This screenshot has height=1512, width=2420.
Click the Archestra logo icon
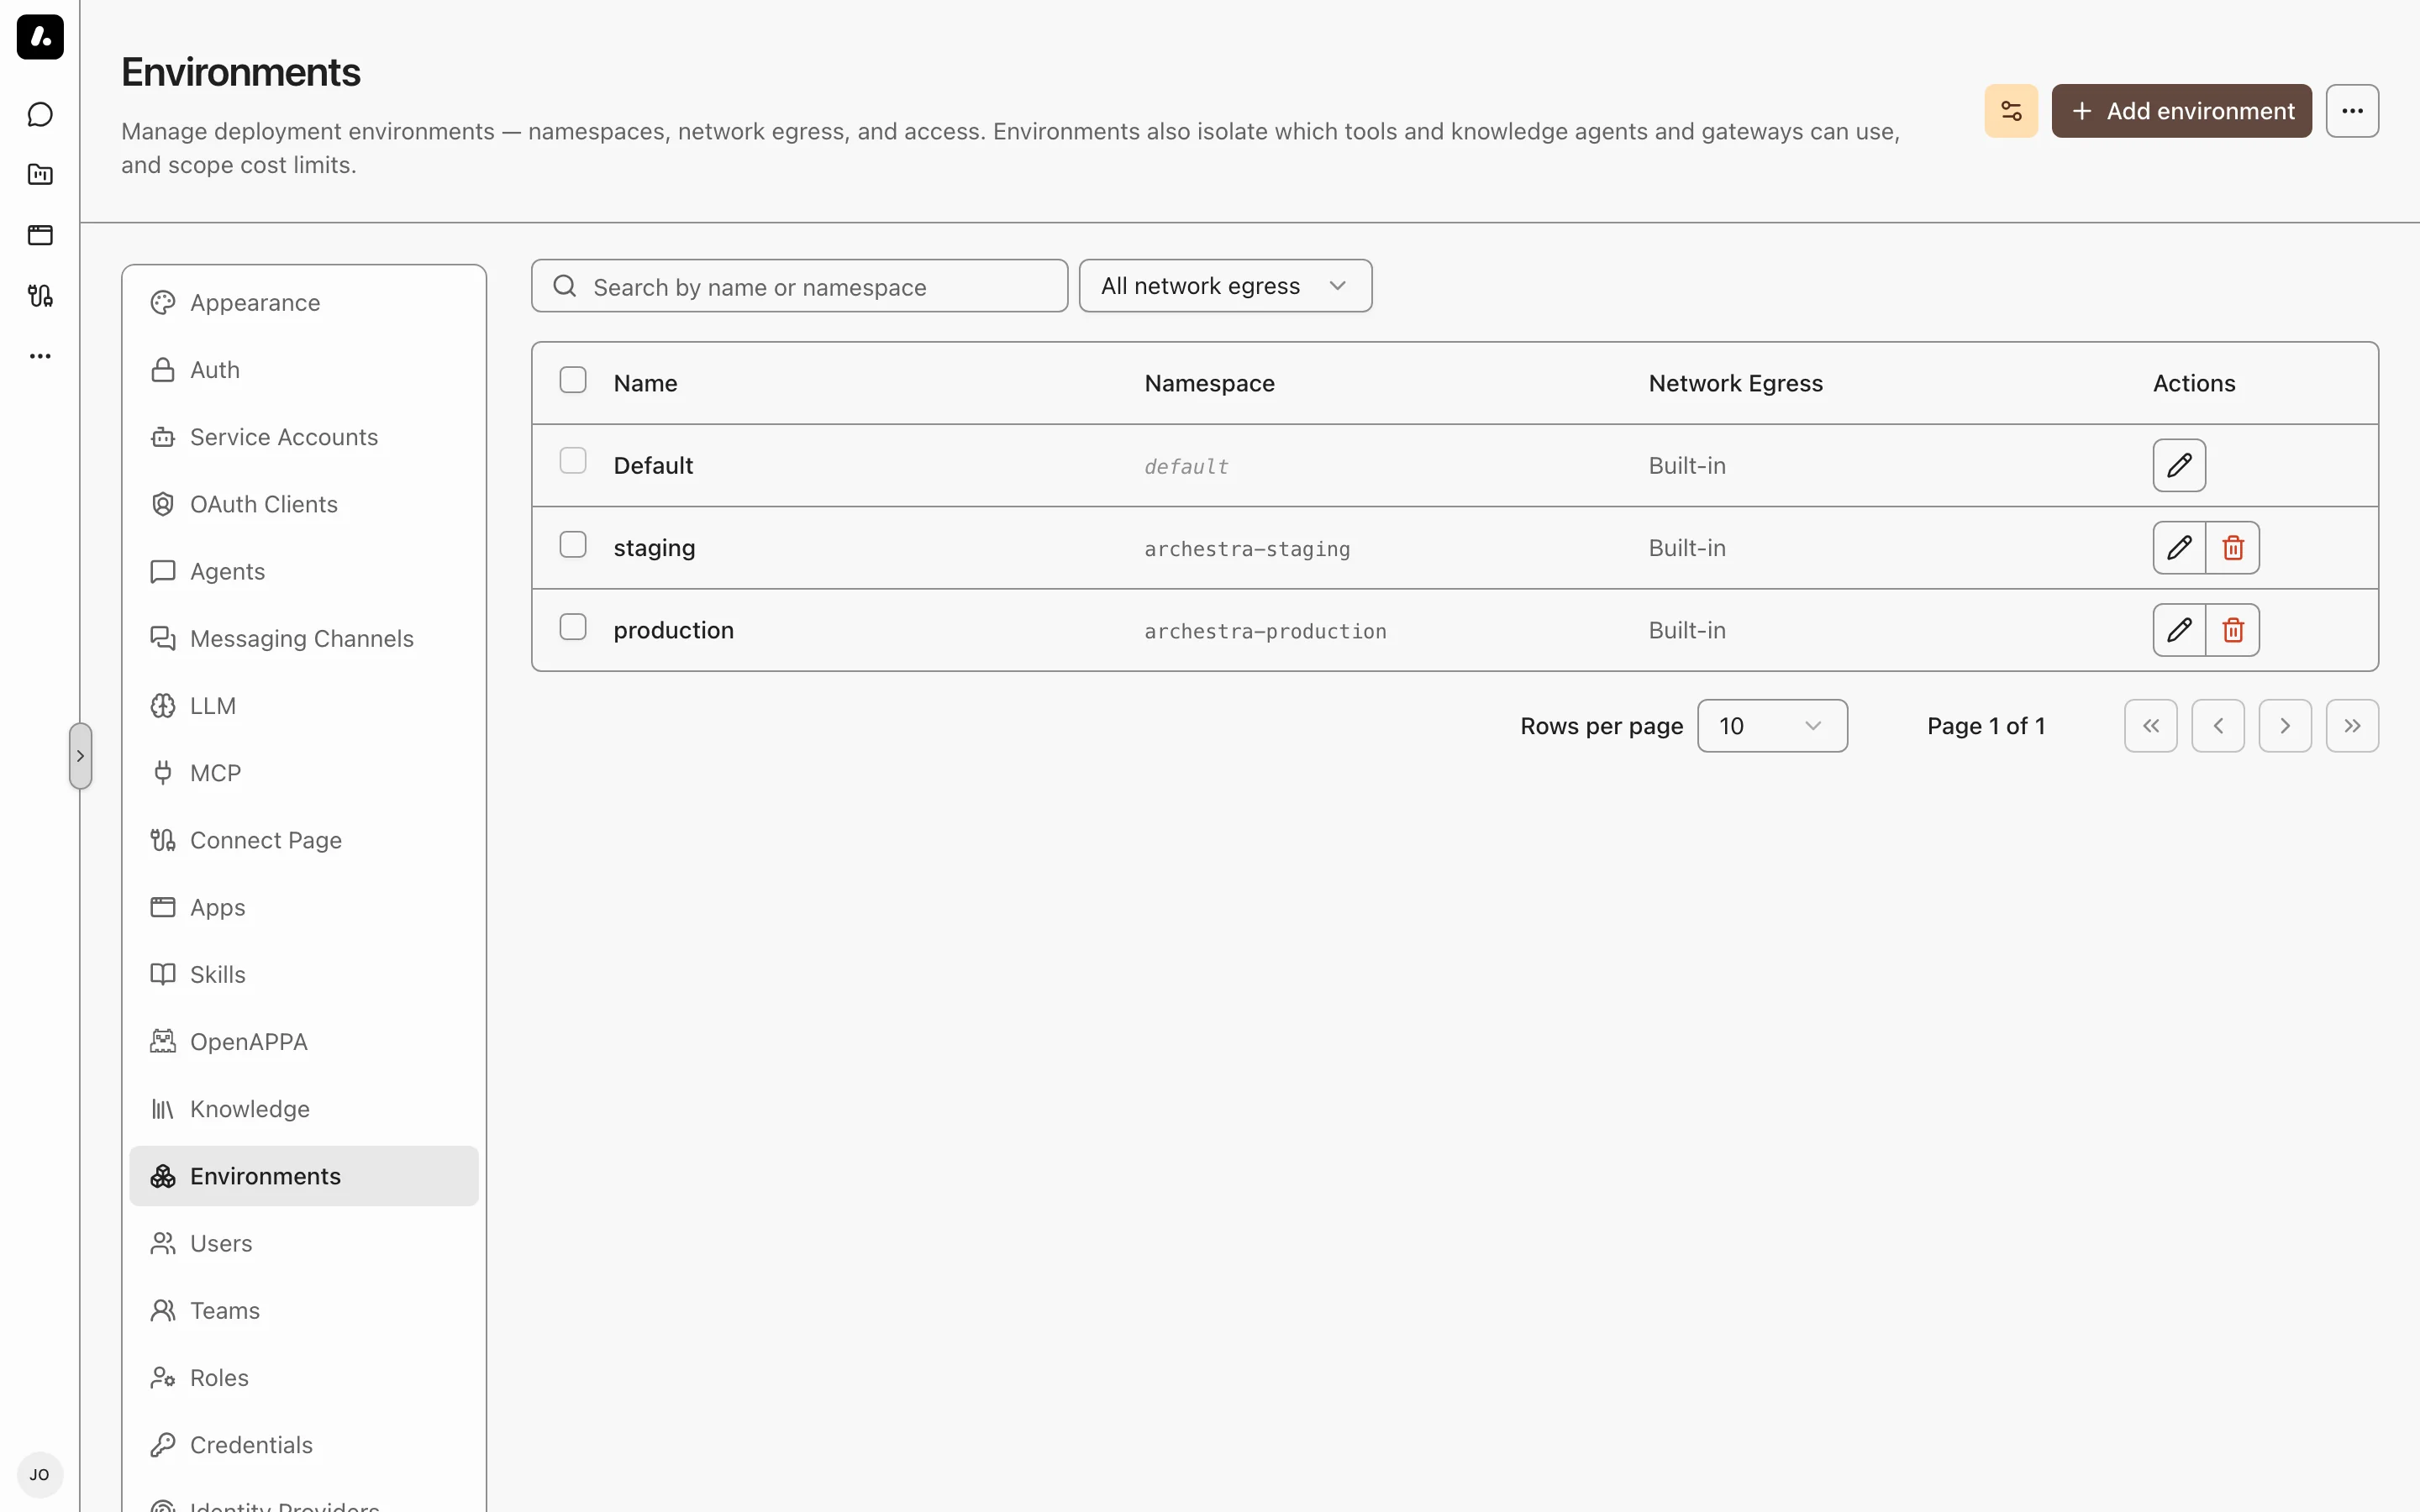[40, 37]
